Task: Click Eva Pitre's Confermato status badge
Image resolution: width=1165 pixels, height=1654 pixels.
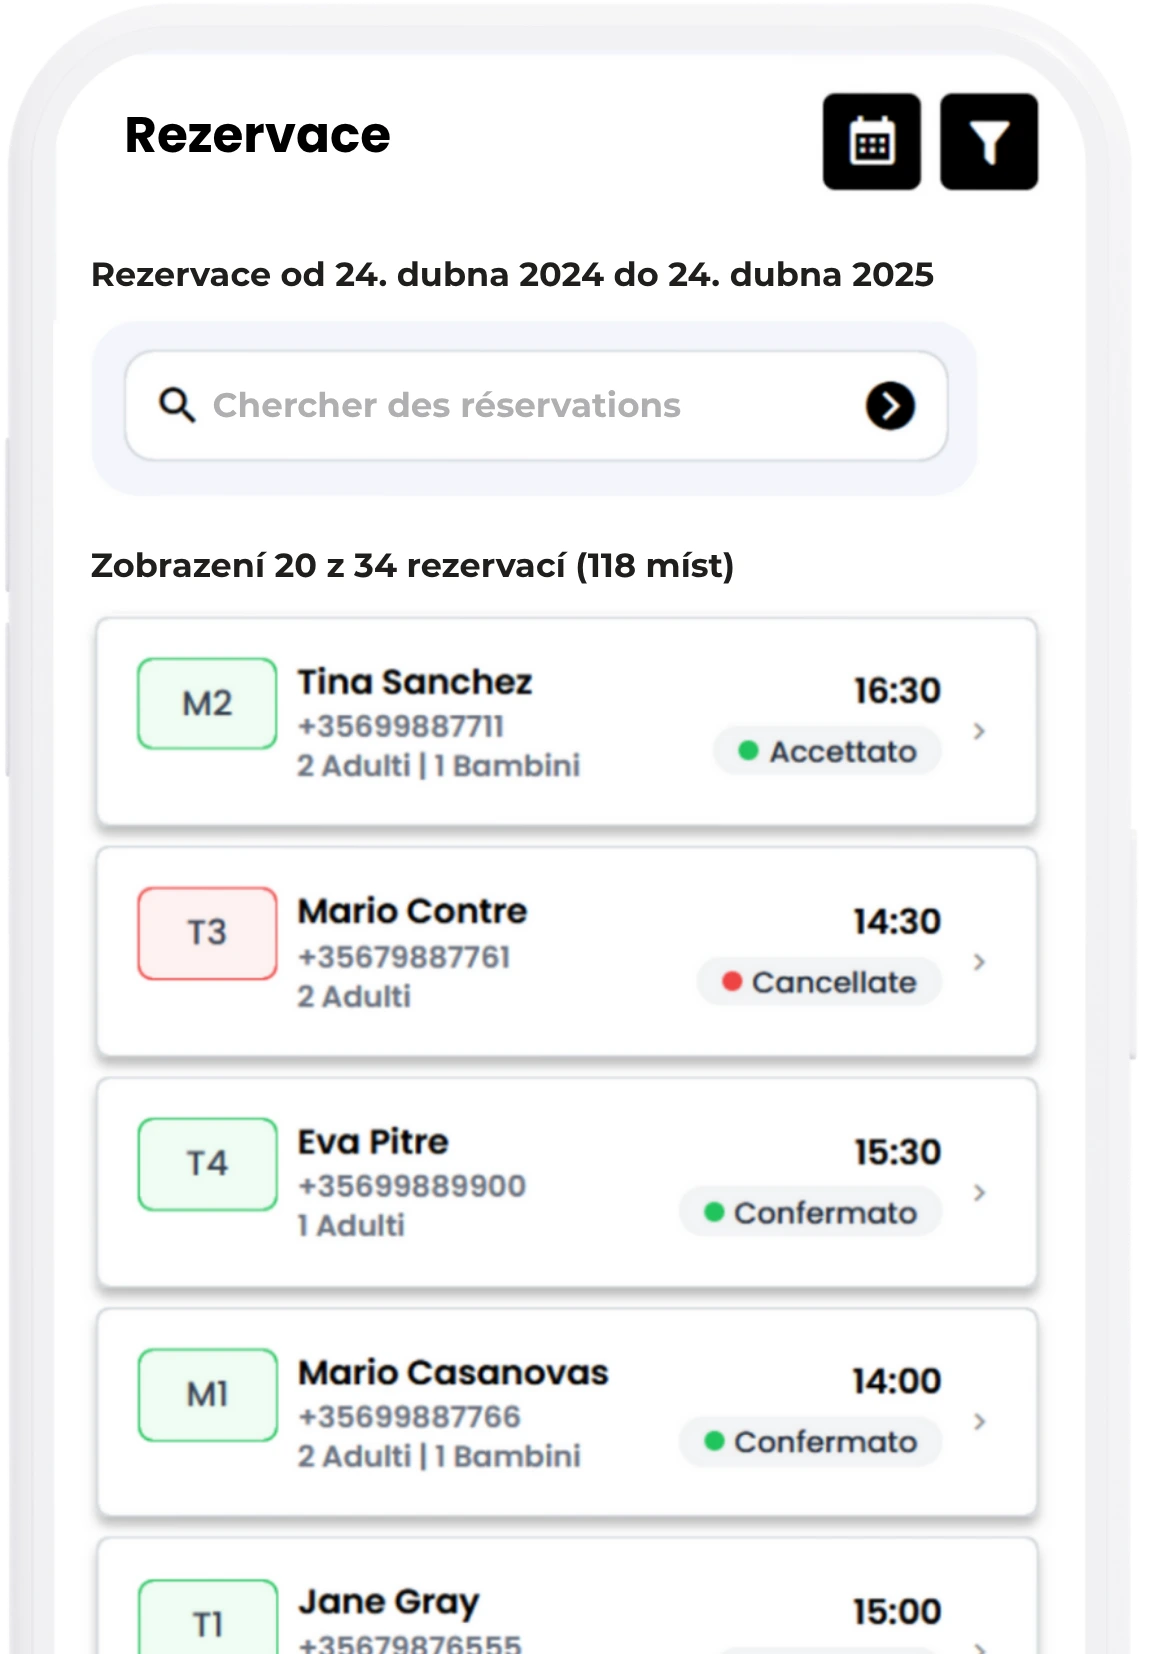Action: 810,1212
